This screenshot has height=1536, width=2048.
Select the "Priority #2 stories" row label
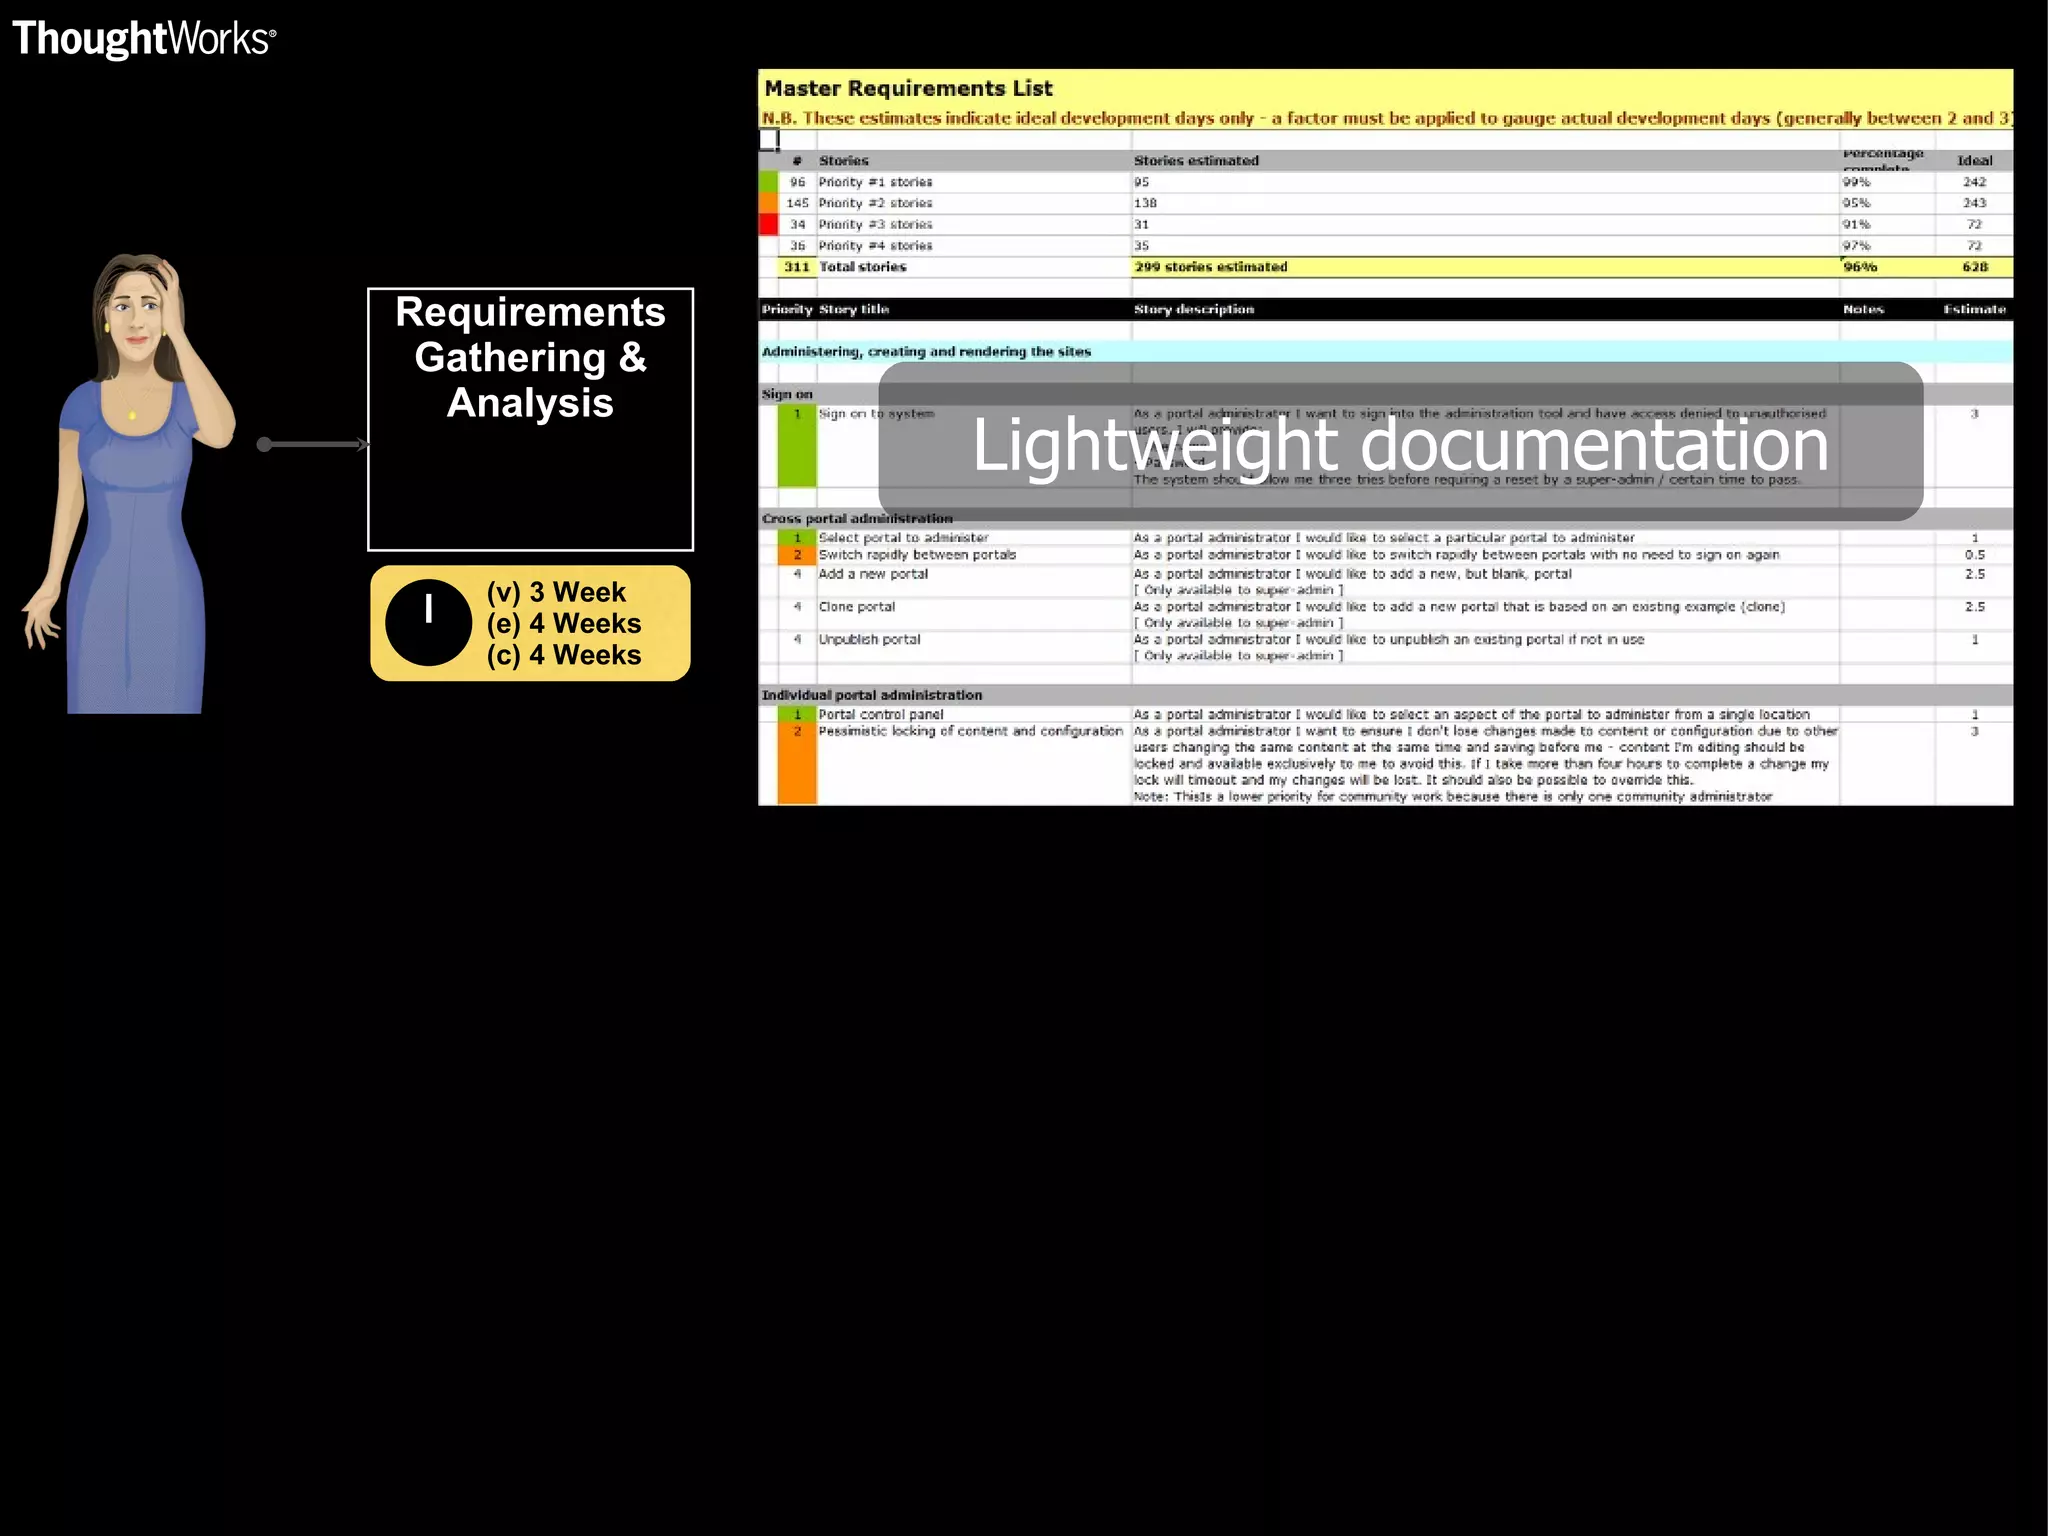point(875,203)
